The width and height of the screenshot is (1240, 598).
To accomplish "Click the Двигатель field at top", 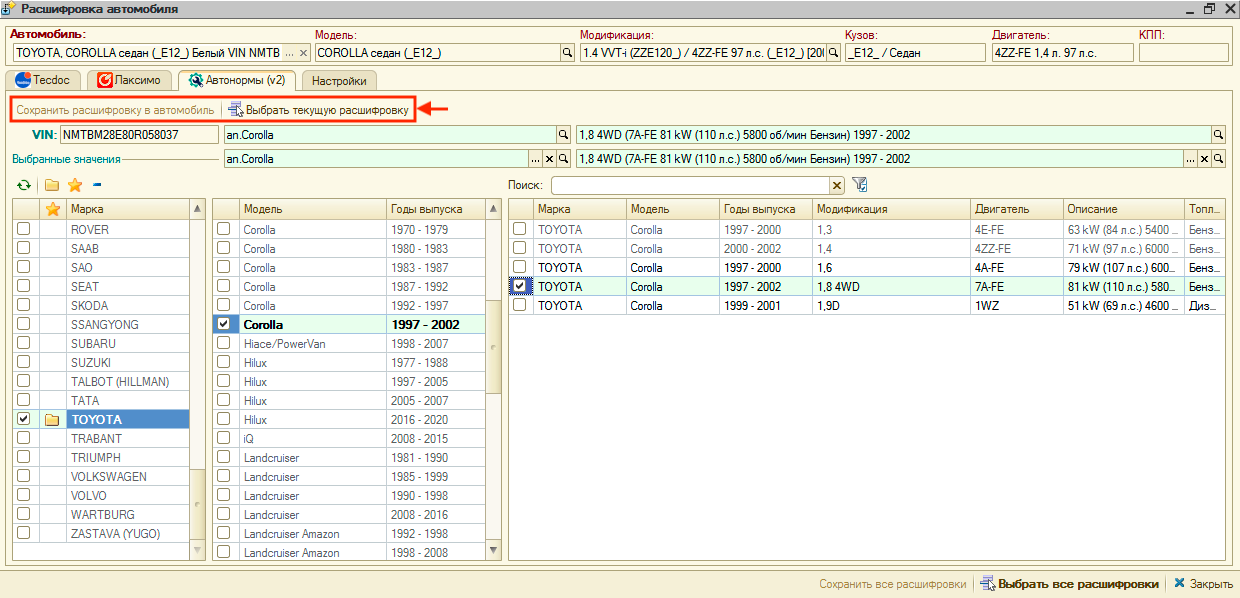I will pyautogui.click(x=1062, y=52).
